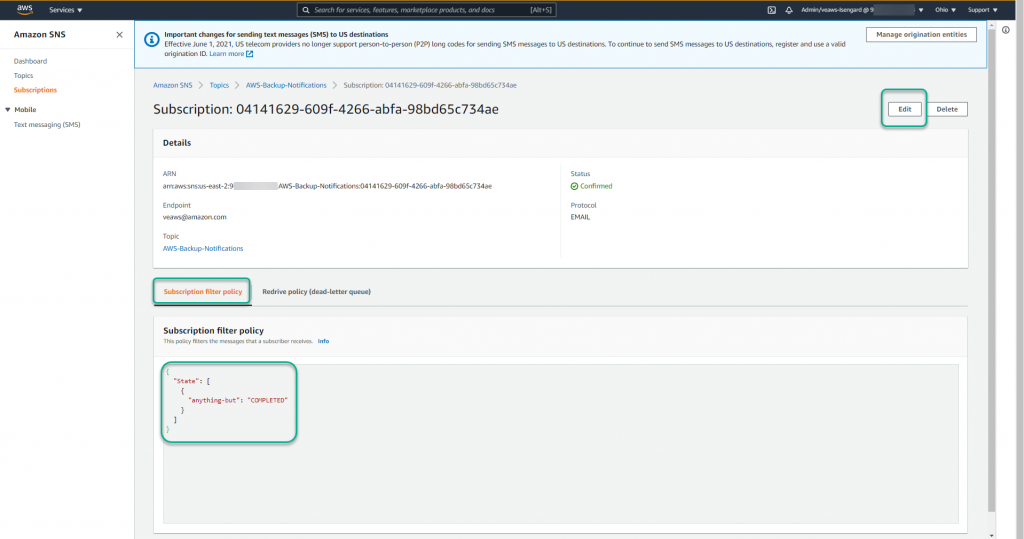
Task: Switch to Redrive policy (dead-letter queue) tab
Action: tap(316, 291)
